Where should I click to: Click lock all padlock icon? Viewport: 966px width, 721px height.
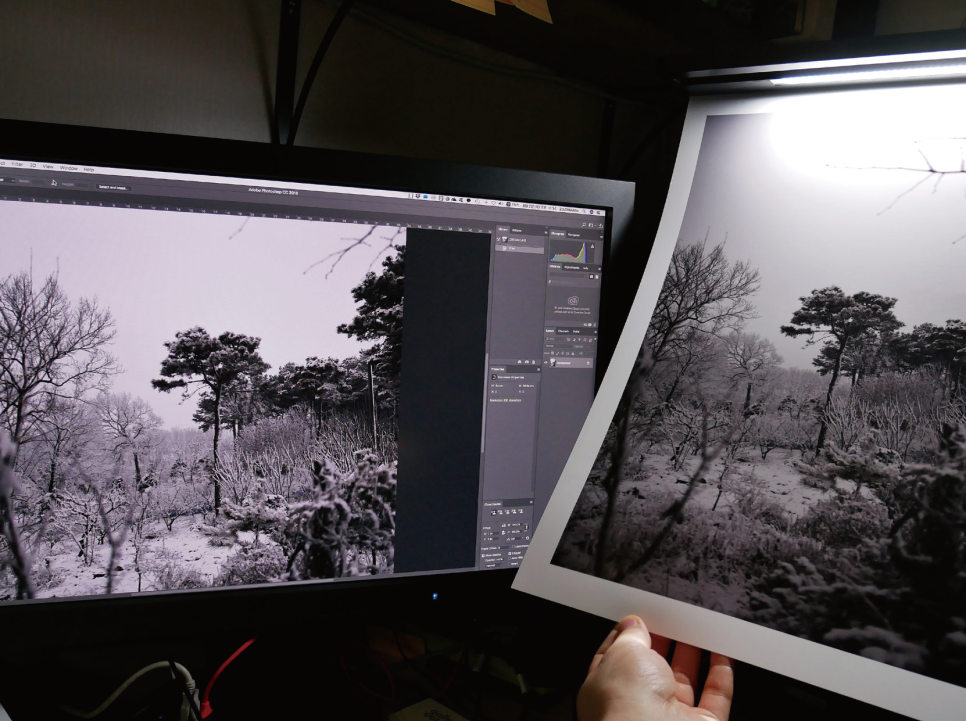coord(572,354)
